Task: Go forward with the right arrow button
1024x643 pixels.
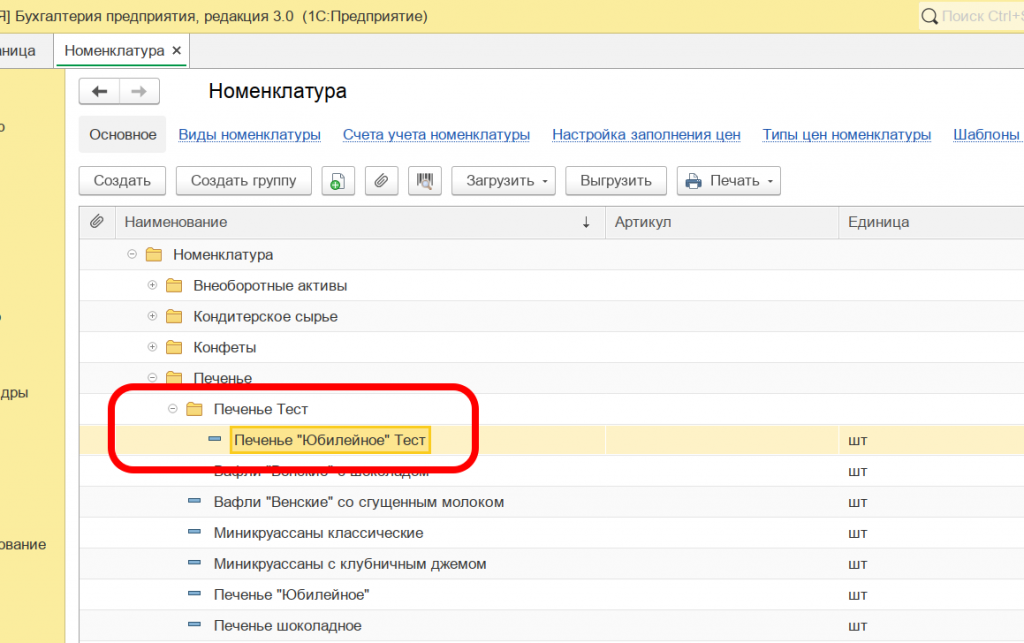Action: (x=139, y=91)
